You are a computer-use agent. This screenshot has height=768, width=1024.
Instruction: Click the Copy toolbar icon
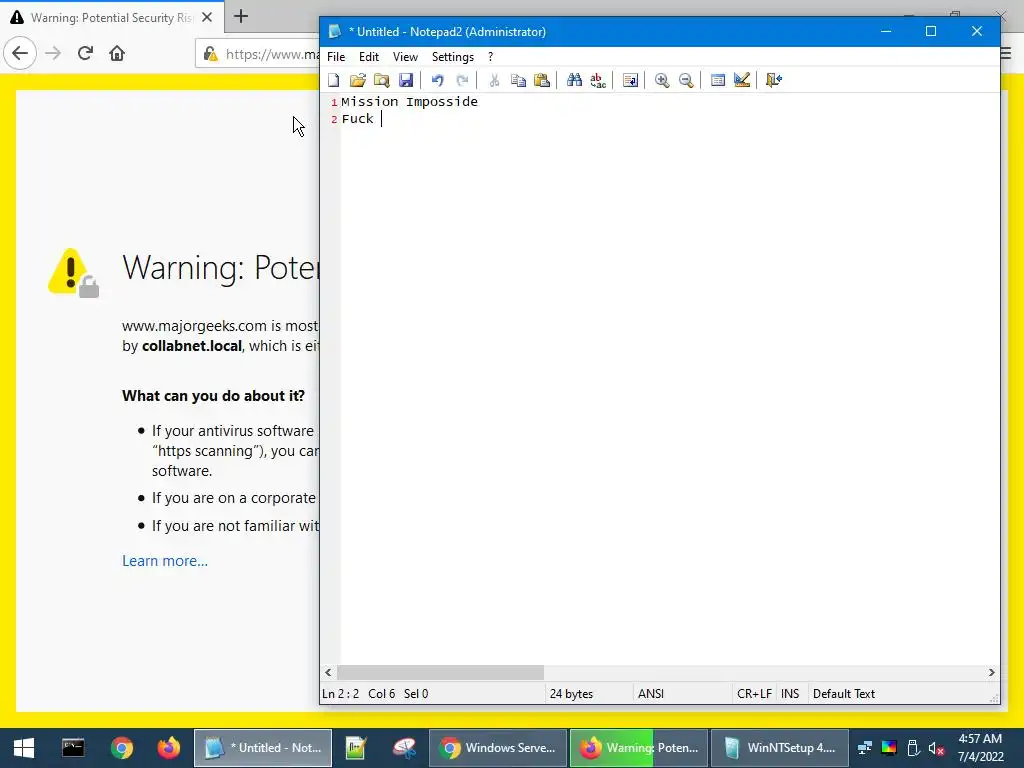click(x=519, y=80)
